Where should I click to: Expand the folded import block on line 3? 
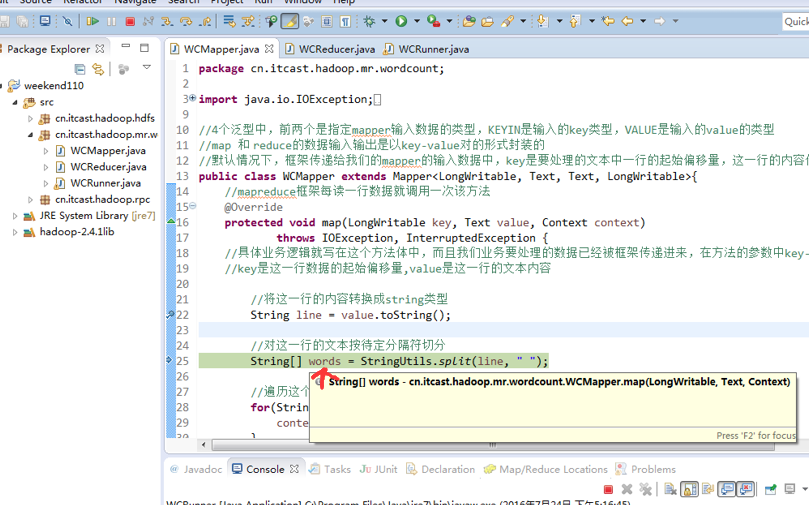[192, 98]
